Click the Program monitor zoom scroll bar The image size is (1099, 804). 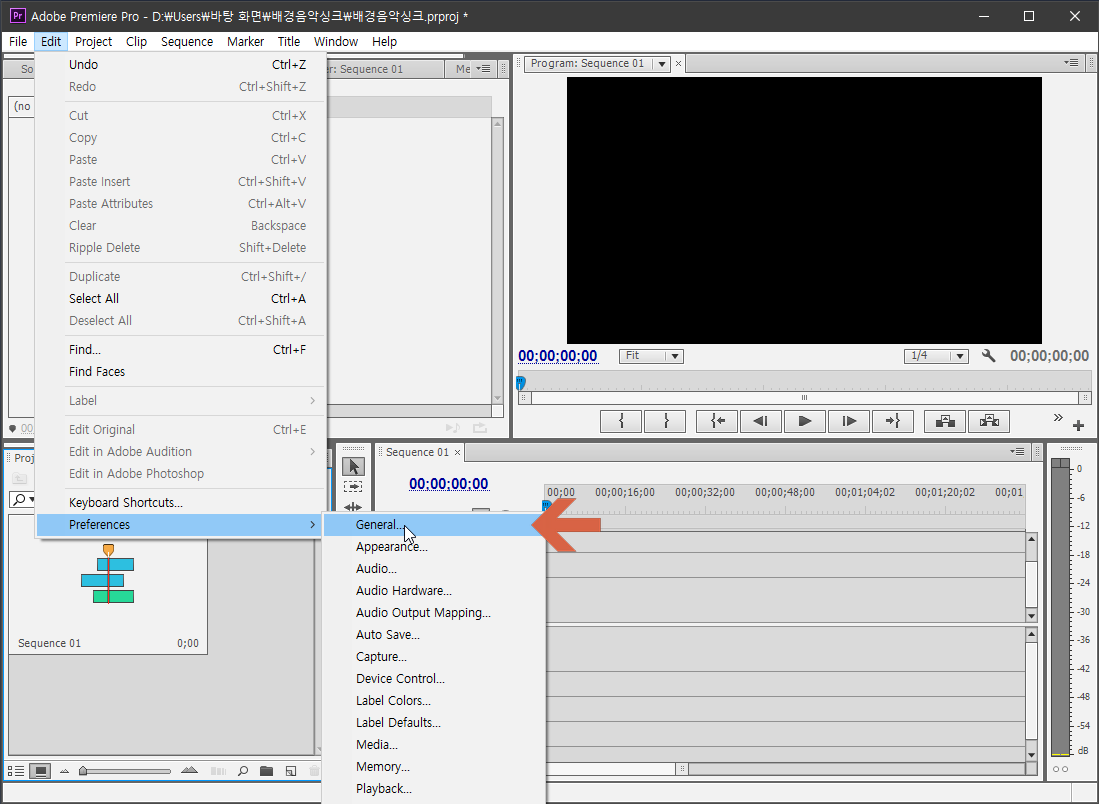pyautogui.click(x=805, y=397)
